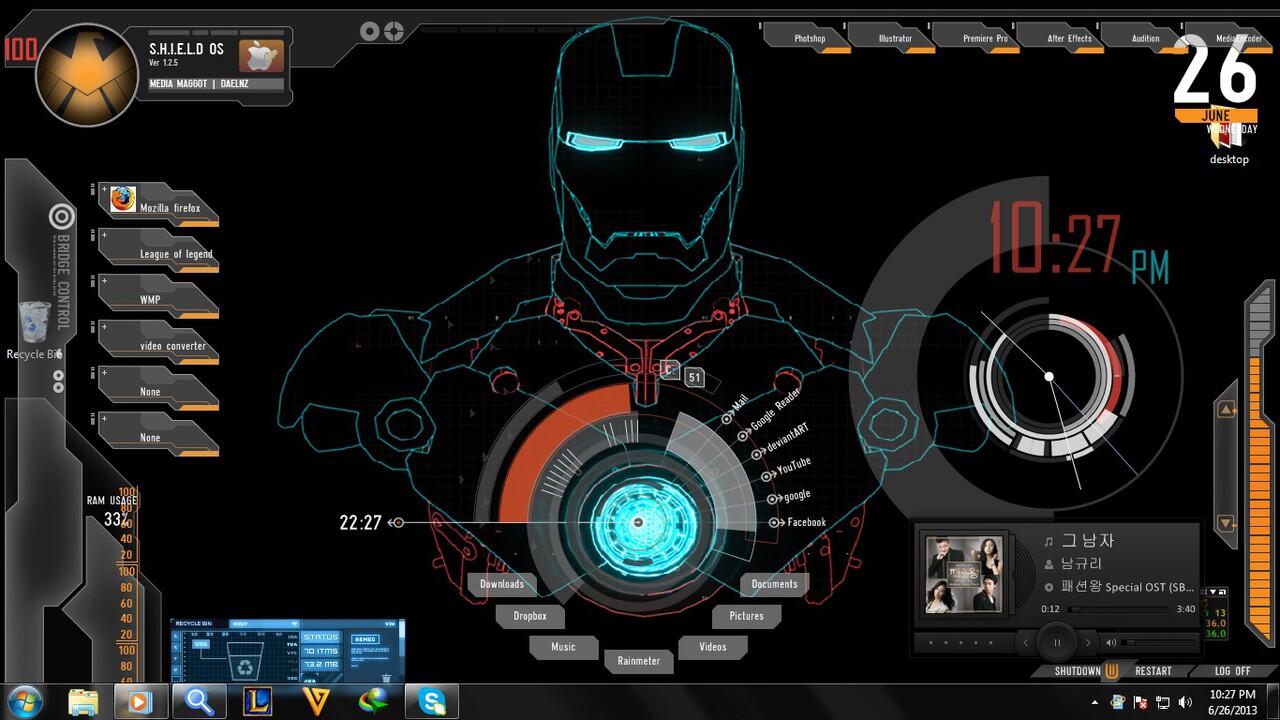Click the Bridge Control target circle icon
The width and height of the screenshot is (1280, 720).
click(x=61, y=217)
